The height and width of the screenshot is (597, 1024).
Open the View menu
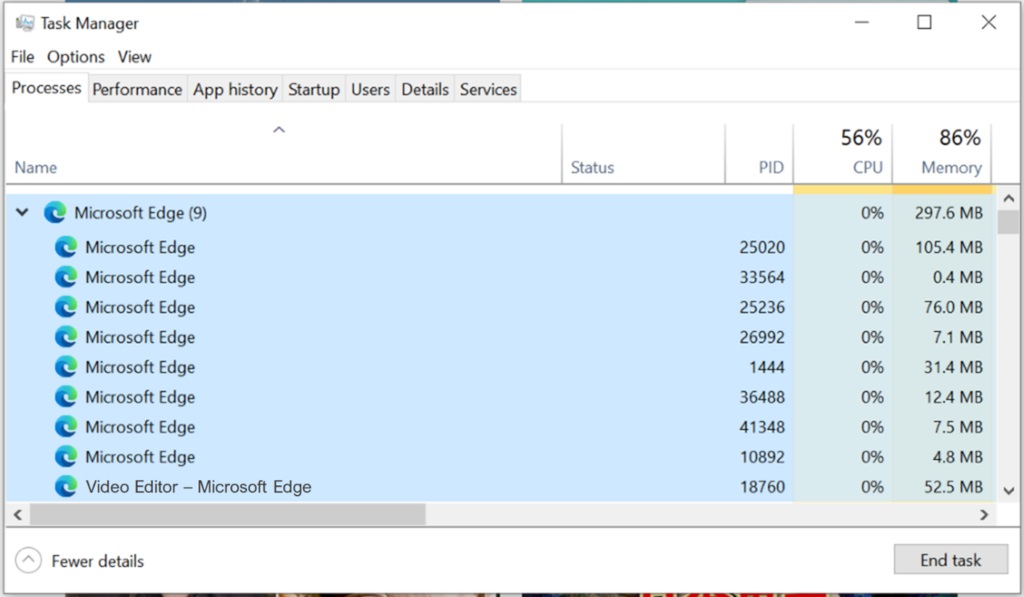coord(135,57)
